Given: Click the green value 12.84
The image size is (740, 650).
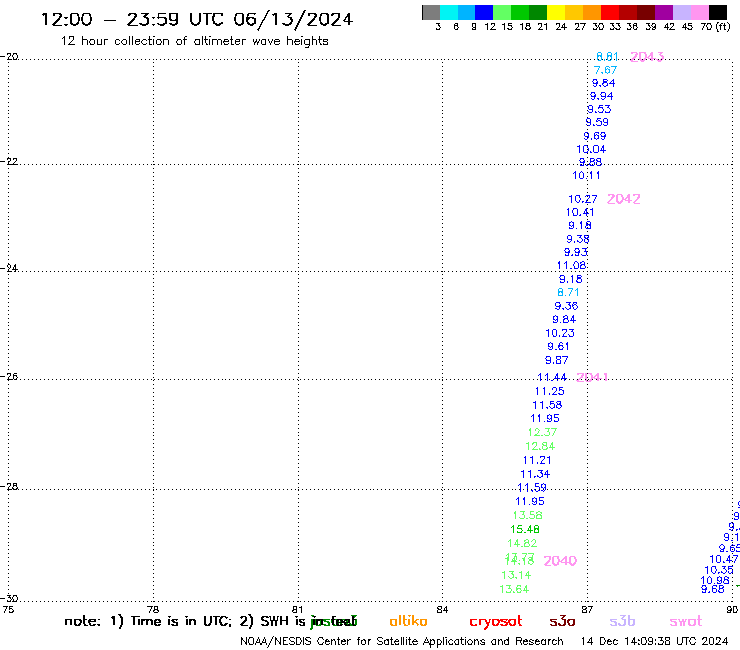Looking at the screenshot, I should coord(540,446).
